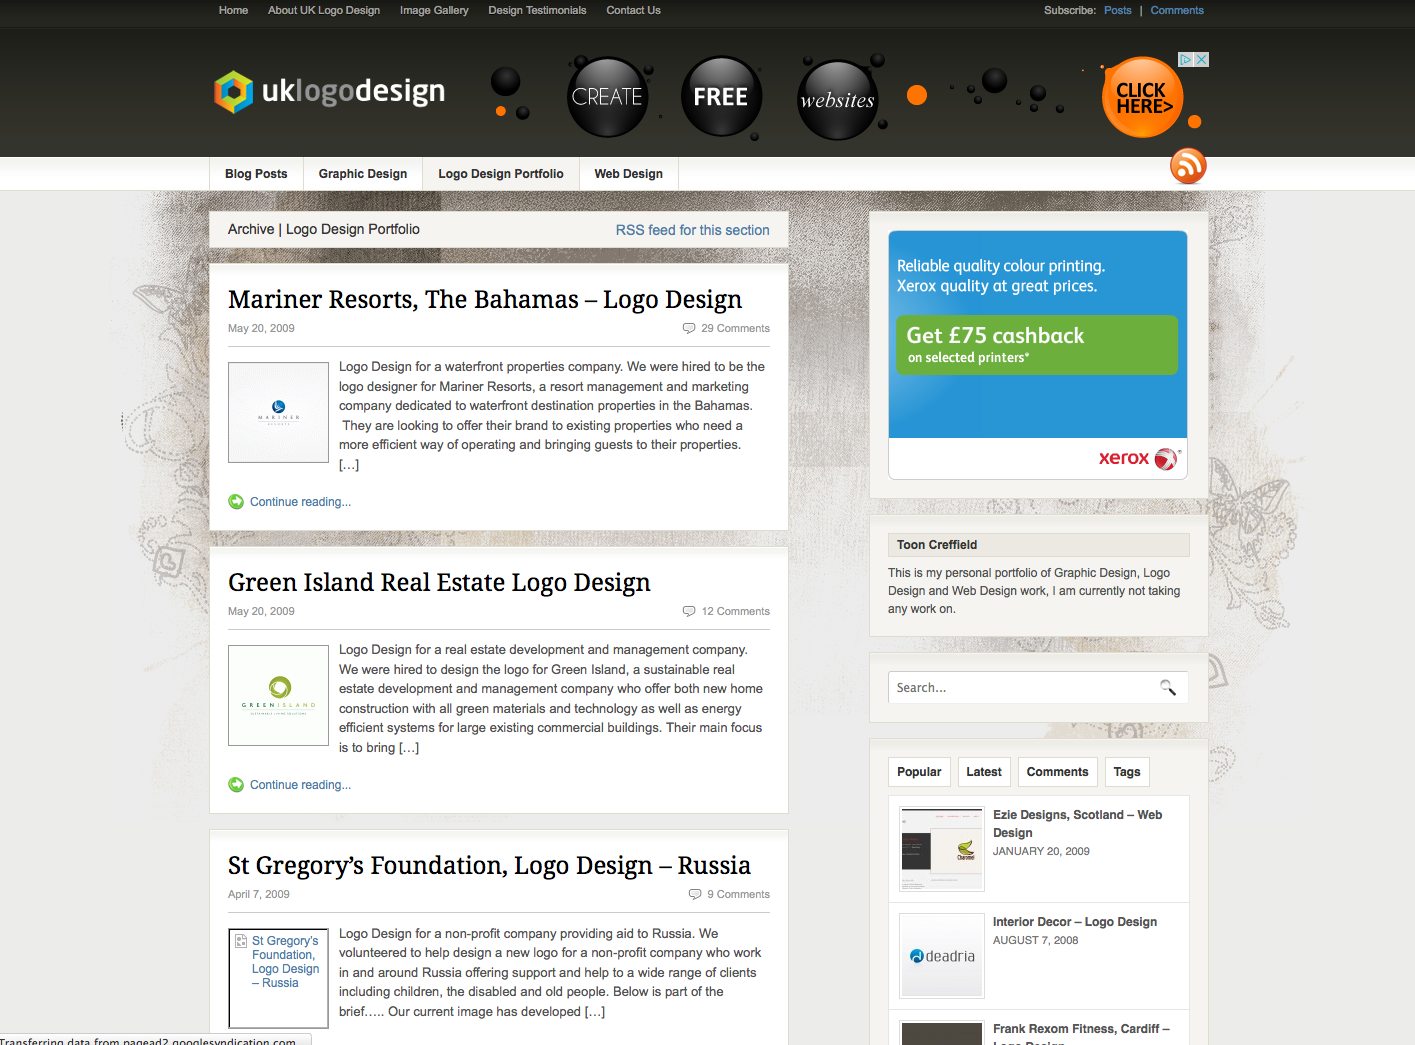Open the Image Gallery menu item

[x=434, y=10]
